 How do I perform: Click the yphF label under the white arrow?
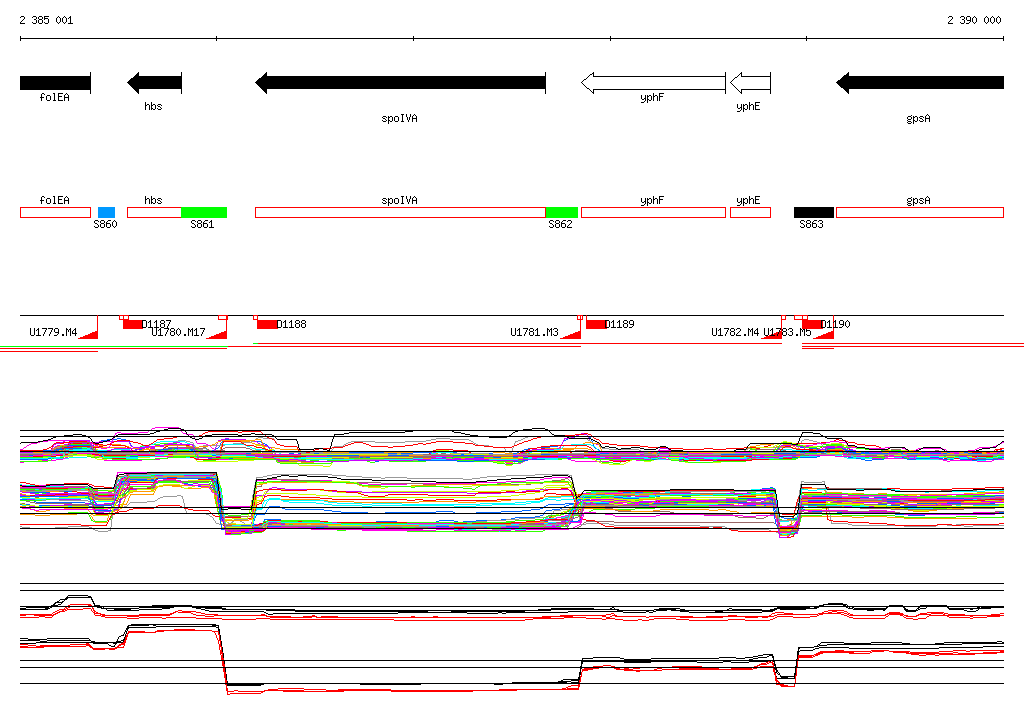point(652,97)
